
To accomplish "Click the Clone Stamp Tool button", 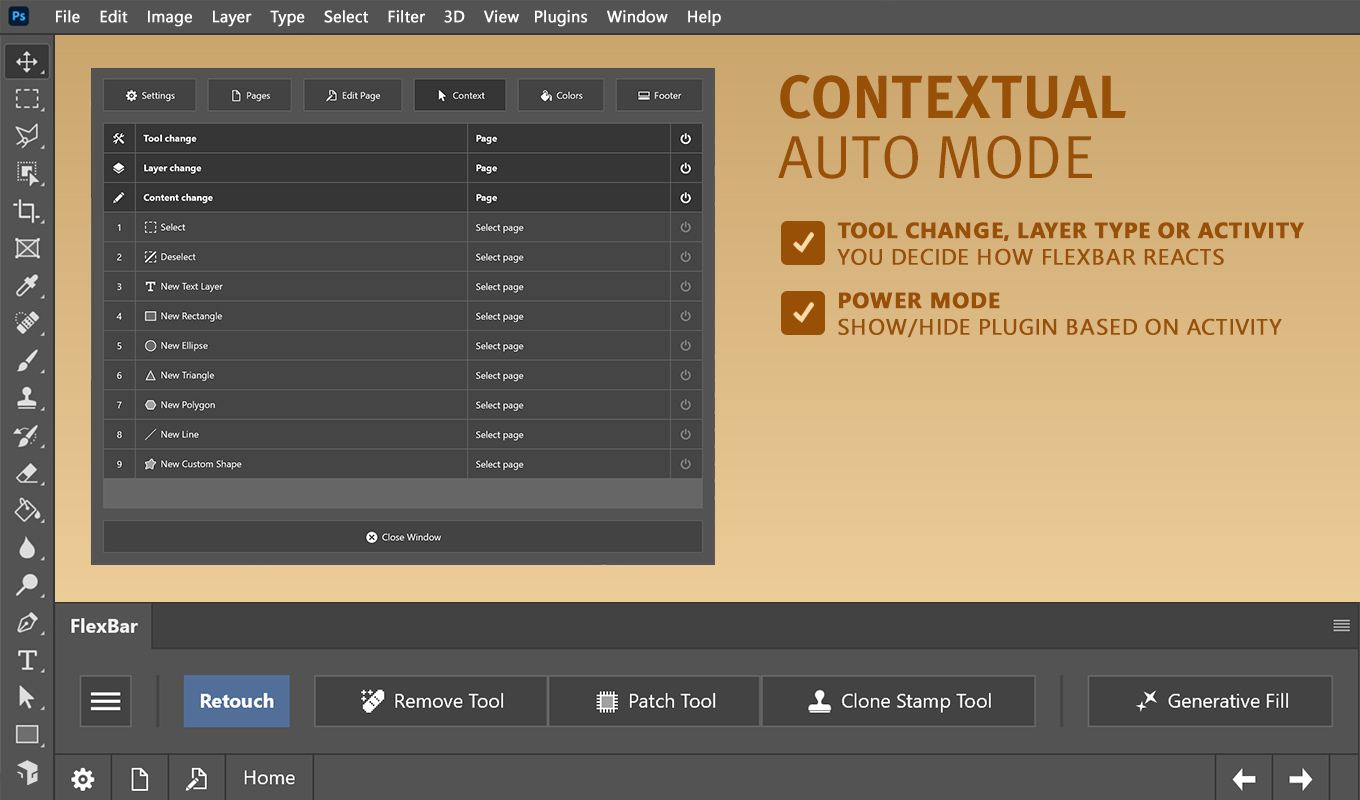I will click(898, 701).
